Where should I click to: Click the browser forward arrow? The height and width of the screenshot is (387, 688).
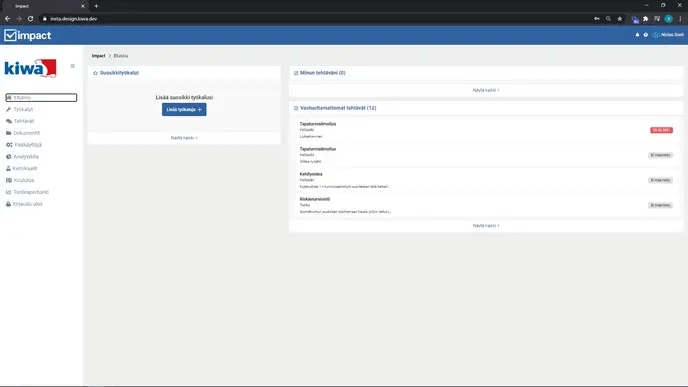tap(19, 19)
